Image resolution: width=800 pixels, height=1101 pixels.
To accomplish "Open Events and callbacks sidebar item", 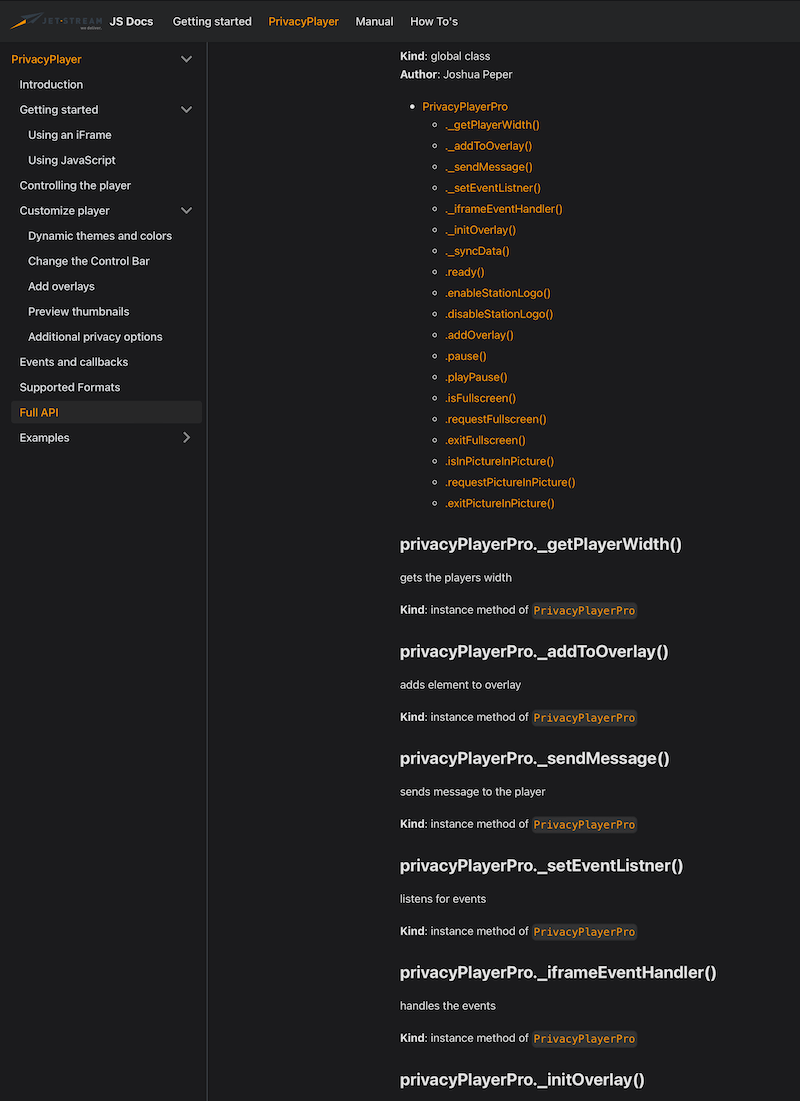I will click(x=74, y=361).
